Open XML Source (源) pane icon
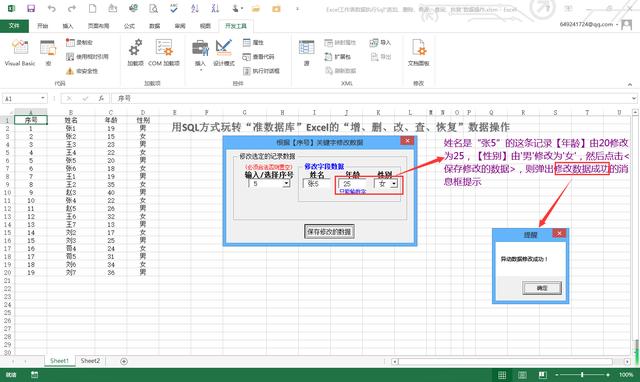 pos(306,53)
